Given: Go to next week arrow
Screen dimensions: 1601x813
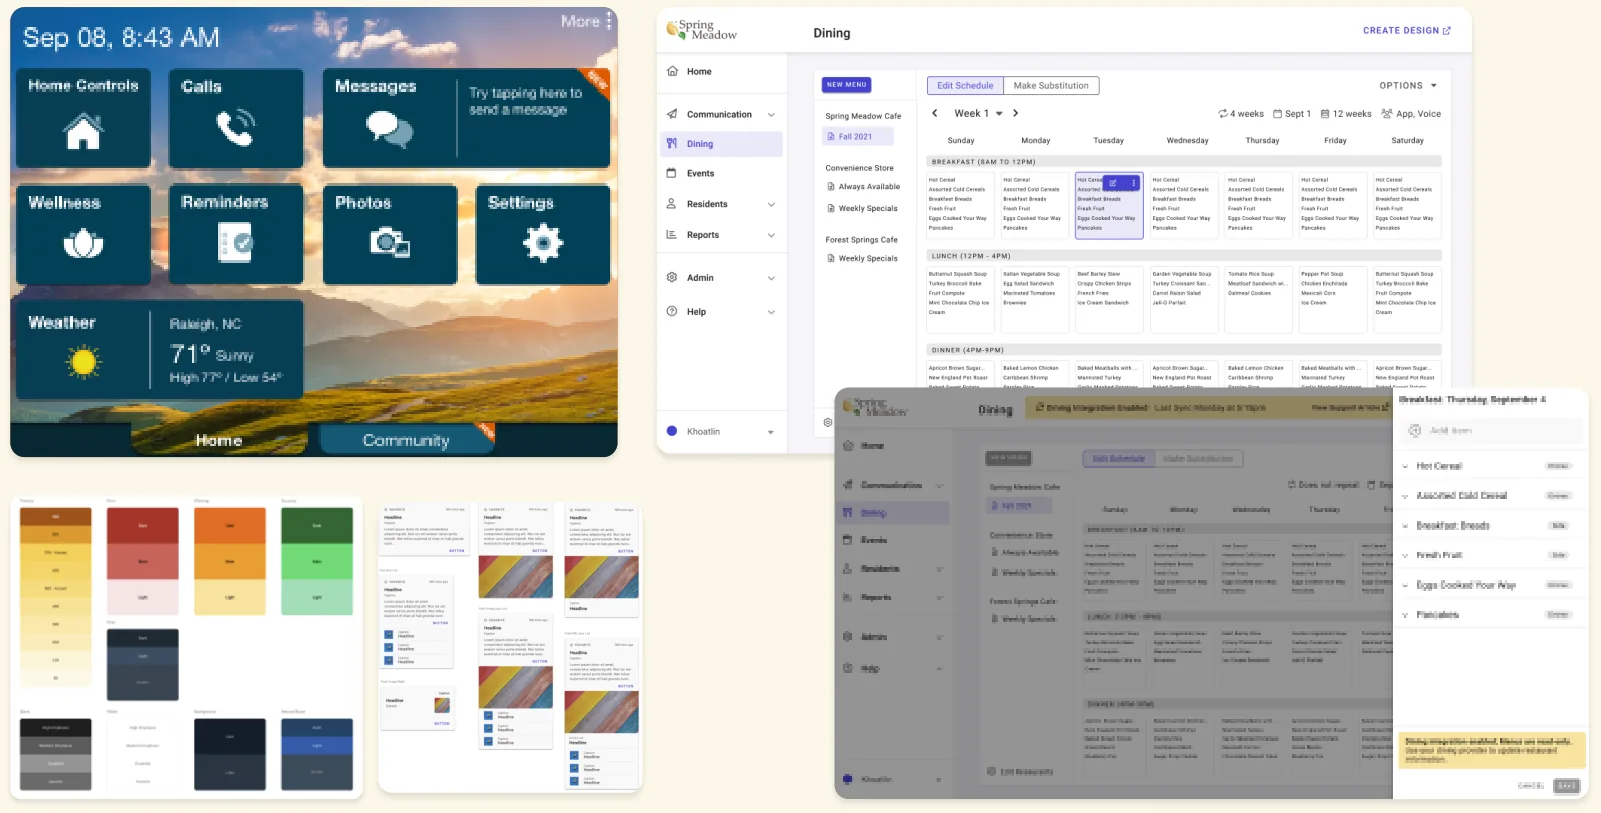Looking at the screenshot, I should point(1015,113).
